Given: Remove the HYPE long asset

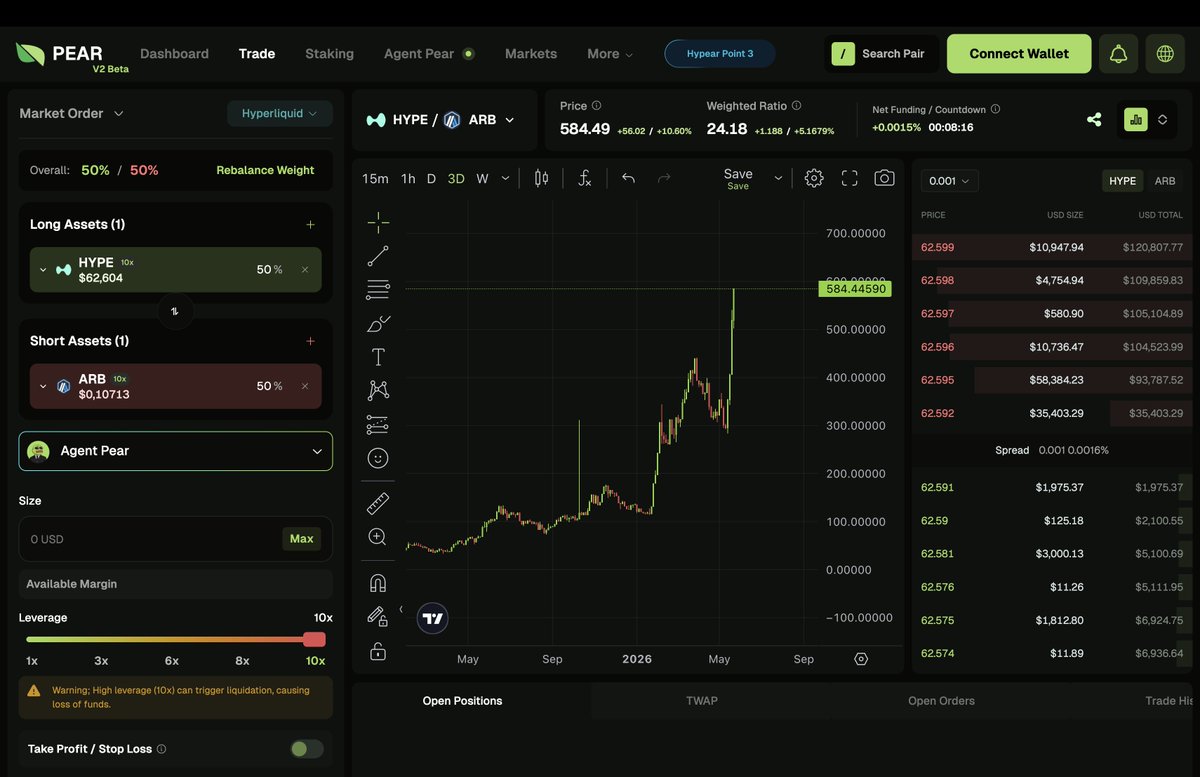Looking at the screenshot, I should (305, 270).
